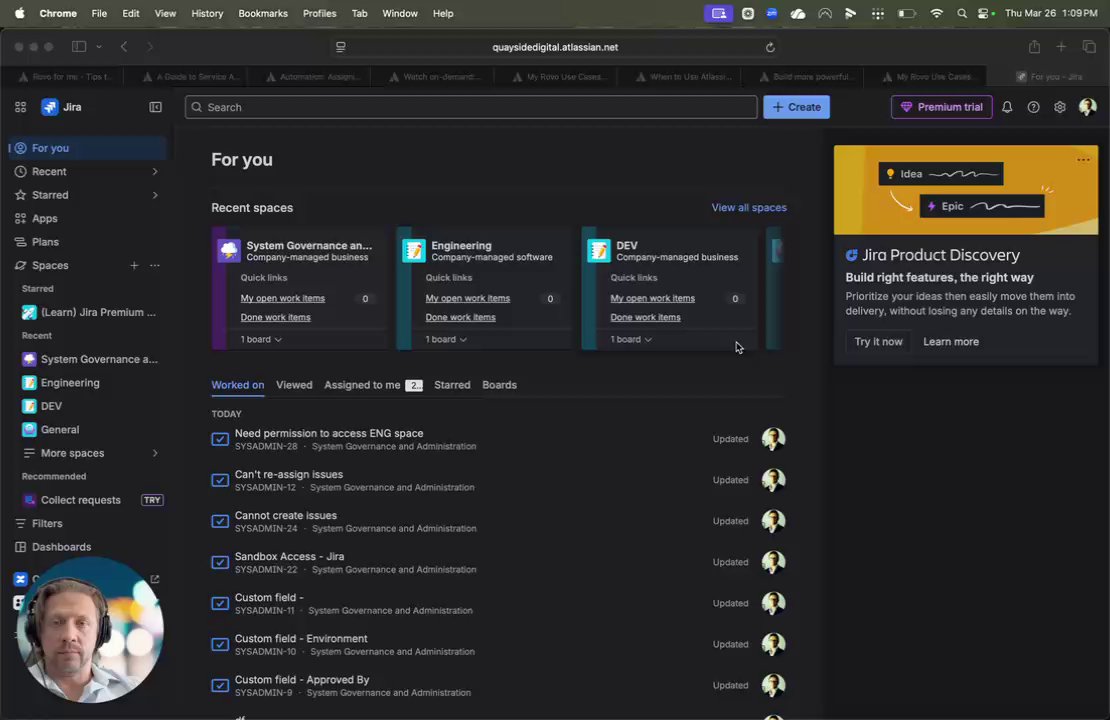Show the tab overview icon

coord(1089,47)
